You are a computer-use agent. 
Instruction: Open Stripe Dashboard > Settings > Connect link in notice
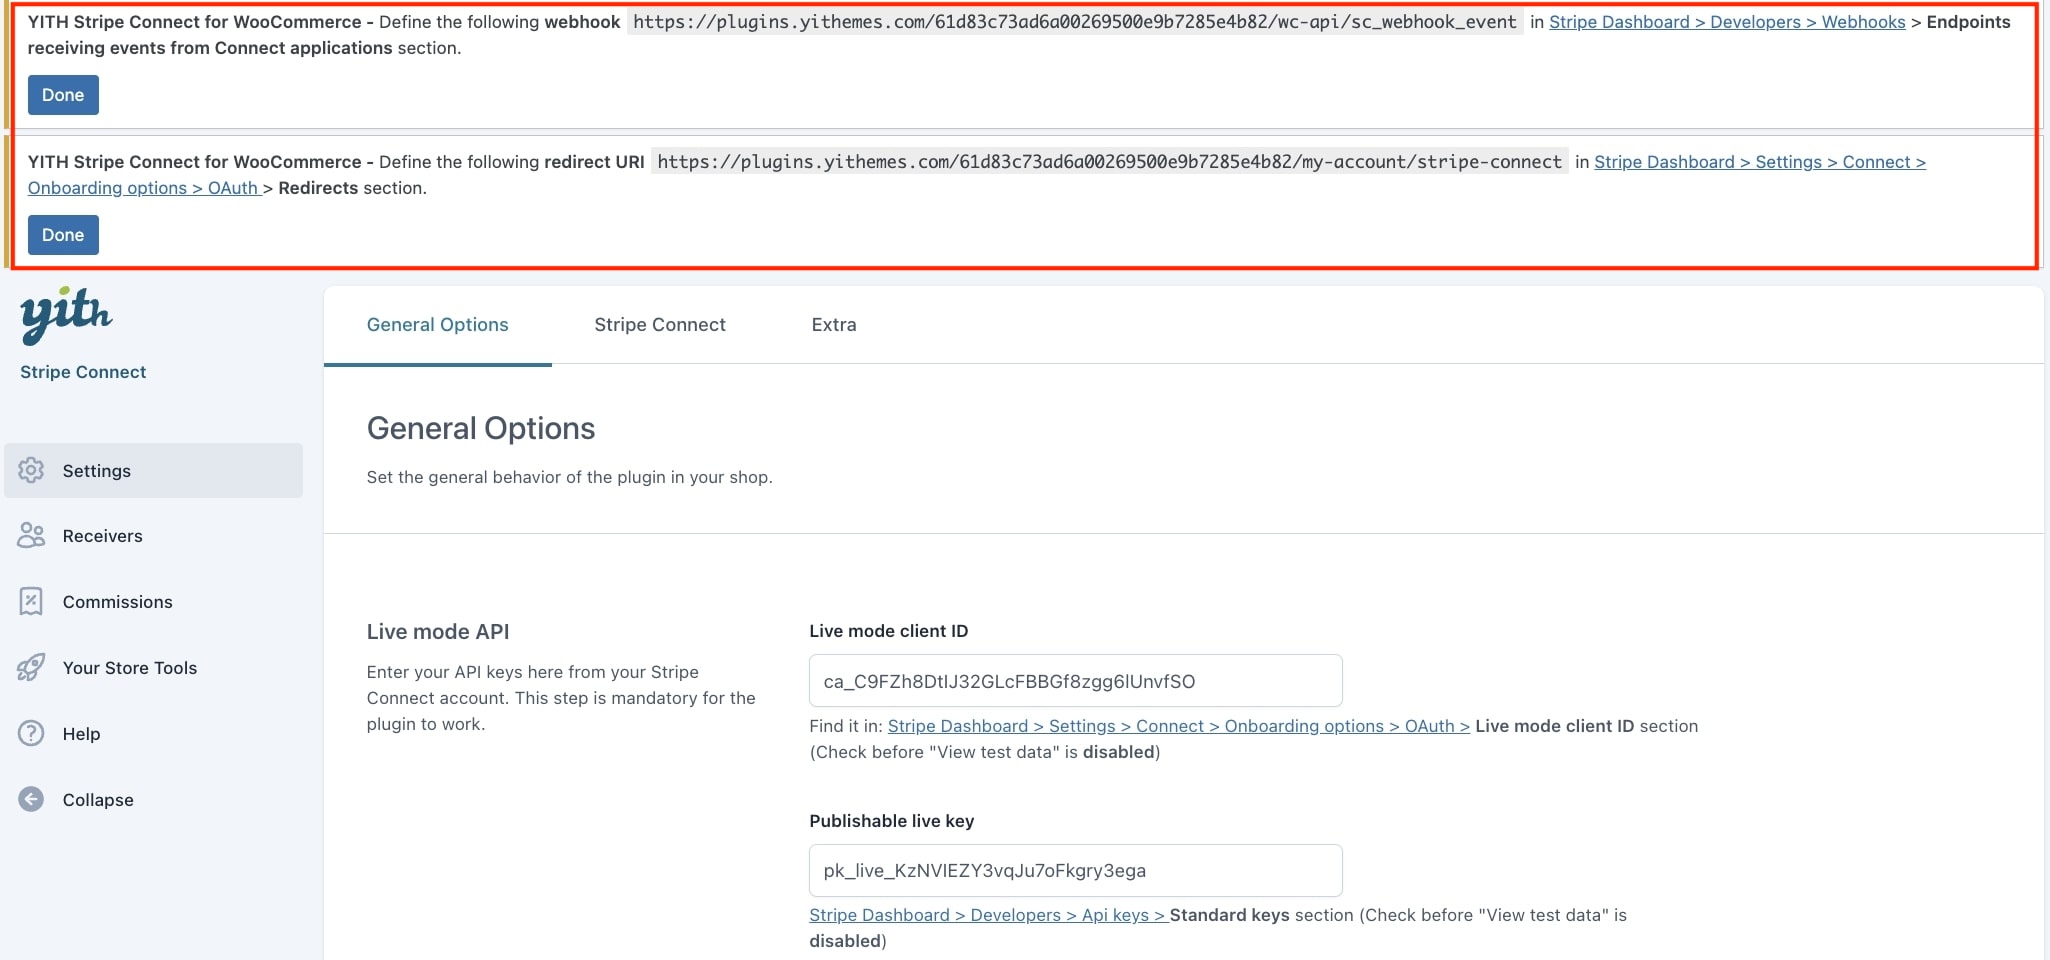(1760, 162)
